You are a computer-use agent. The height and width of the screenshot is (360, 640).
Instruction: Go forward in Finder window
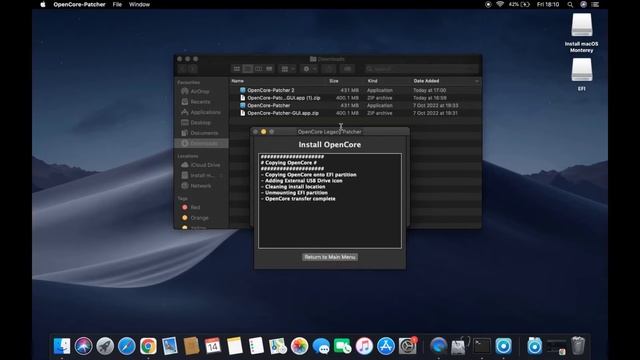[x=193, y=69]
